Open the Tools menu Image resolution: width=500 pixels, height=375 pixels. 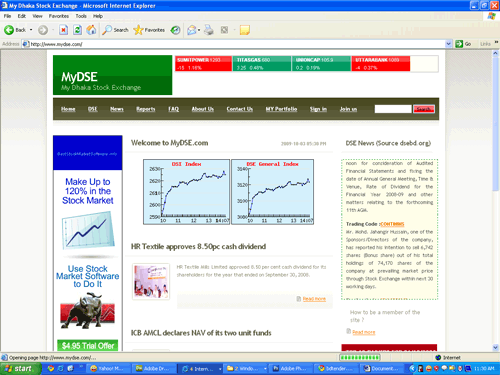[81, 16]
